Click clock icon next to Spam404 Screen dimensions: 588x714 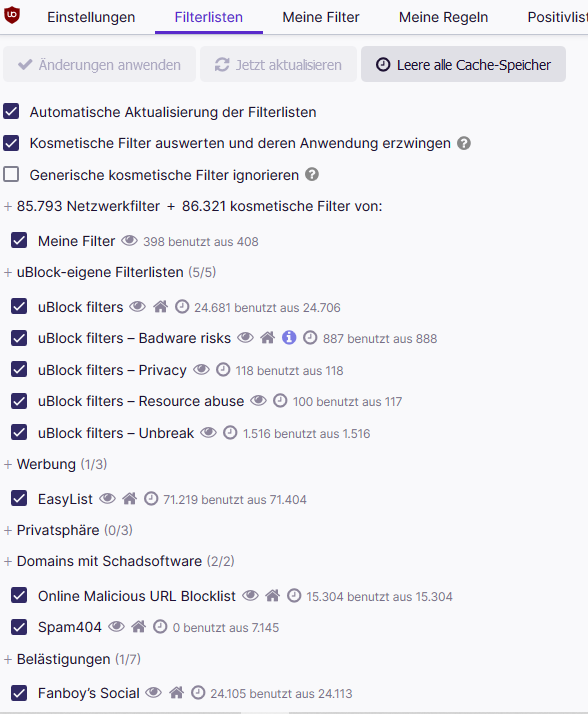(x=160, y=627)
